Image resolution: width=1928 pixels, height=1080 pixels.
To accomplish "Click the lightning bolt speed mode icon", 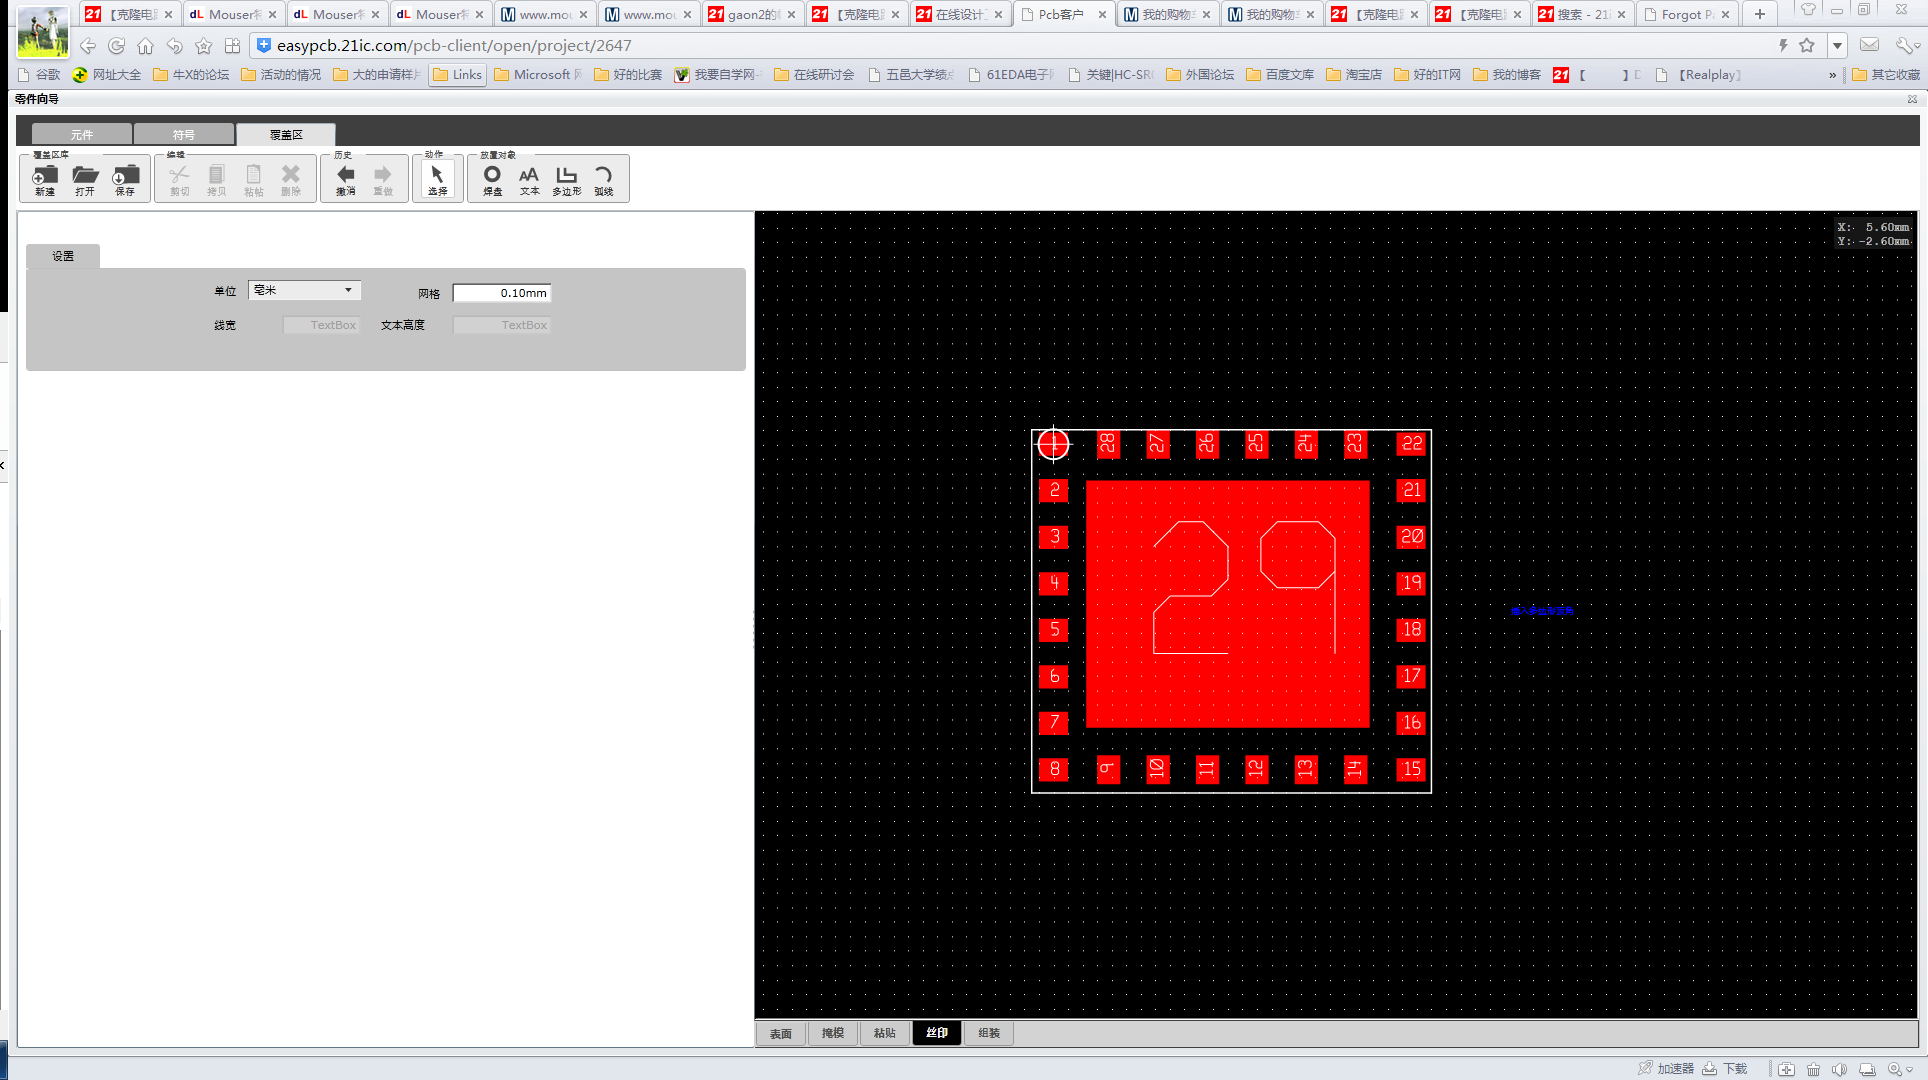I will click(x=1783, y=46).
